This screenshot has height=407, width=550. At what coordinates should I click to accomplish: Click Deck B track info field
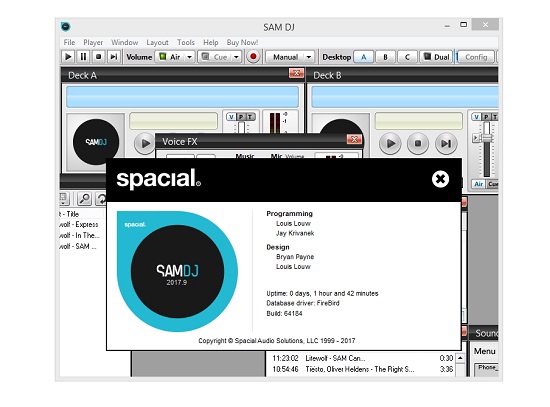click(419, 121)
